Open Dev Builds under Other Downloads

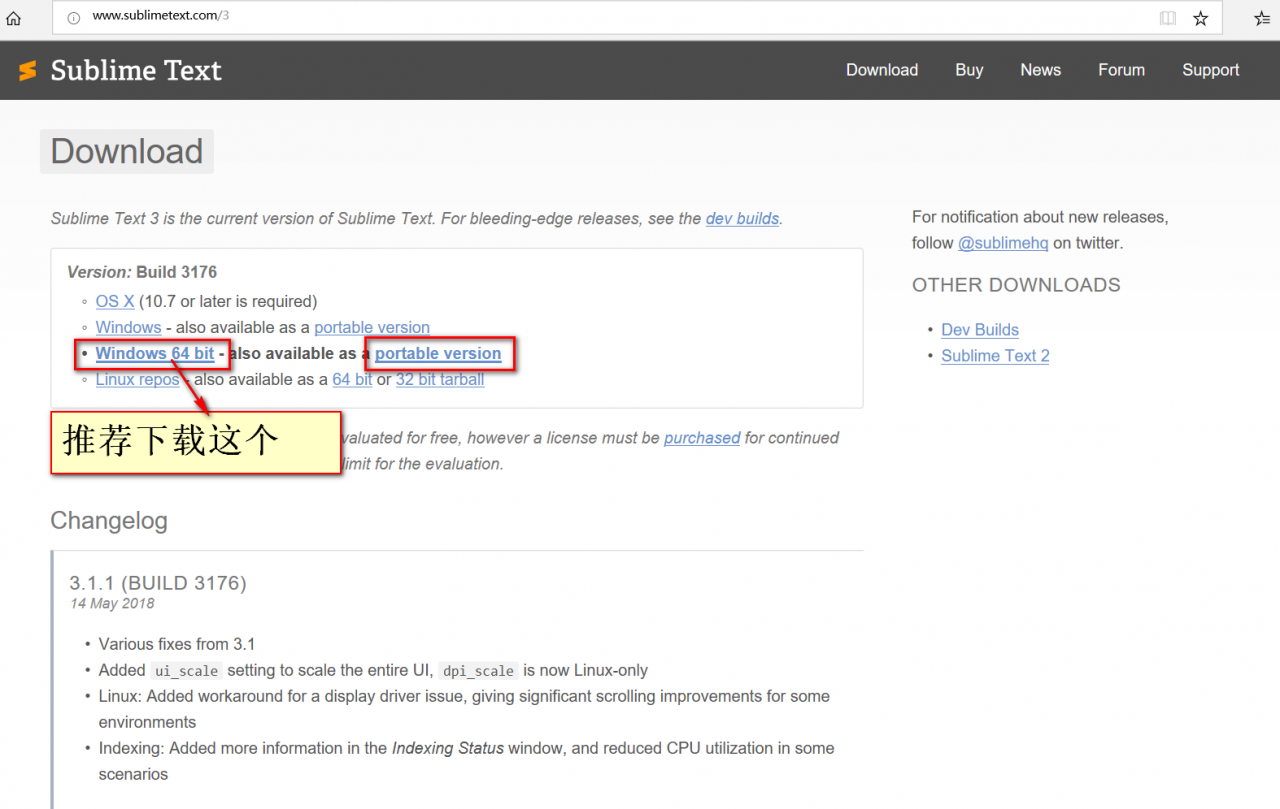pyautogui.click(x=980, y=330)
